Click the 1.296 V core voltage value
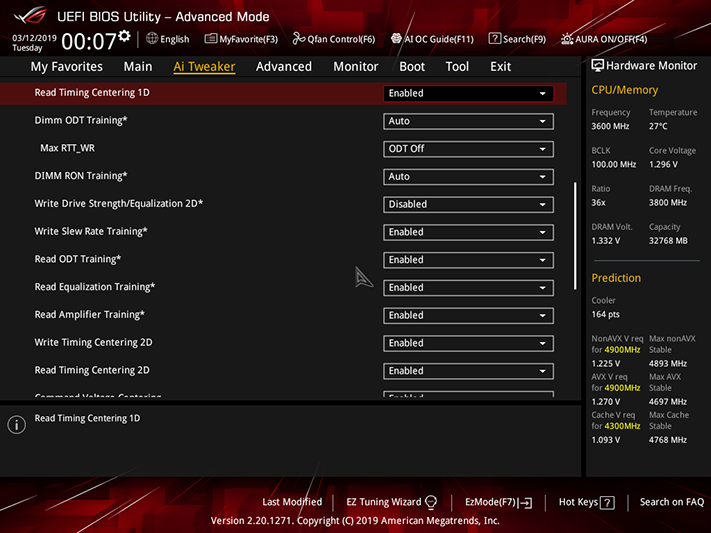711x533 pixels. [x=663, y=164]
